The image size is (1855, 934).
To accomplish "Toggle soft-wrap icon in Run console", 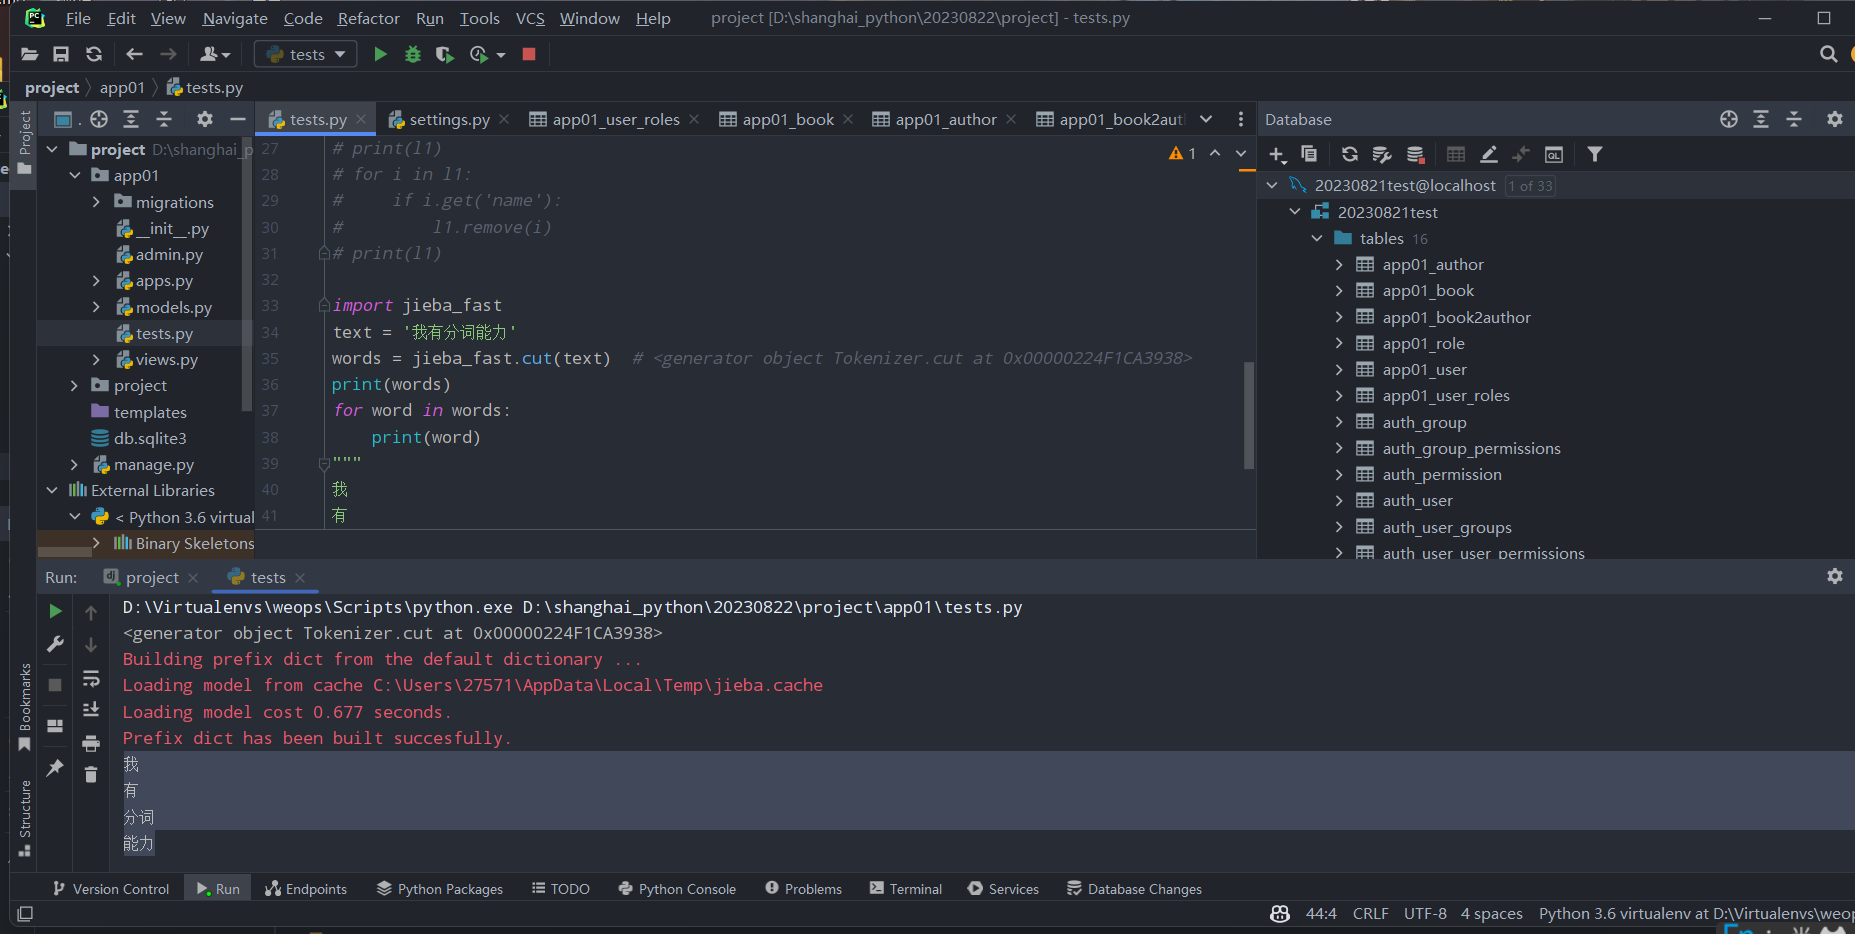I will (x=91, y=679).
